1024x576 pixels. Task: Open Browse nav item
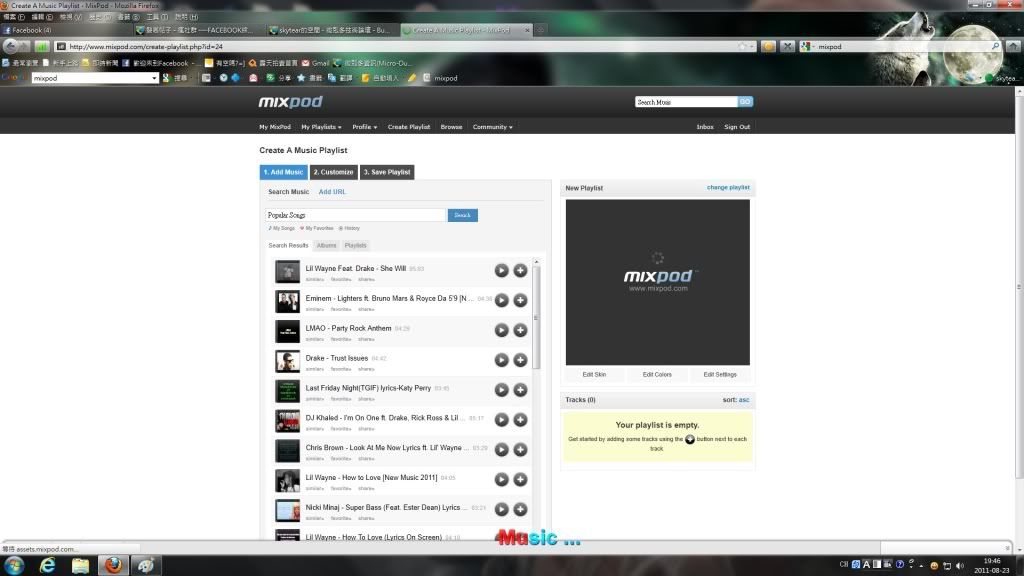451,127
